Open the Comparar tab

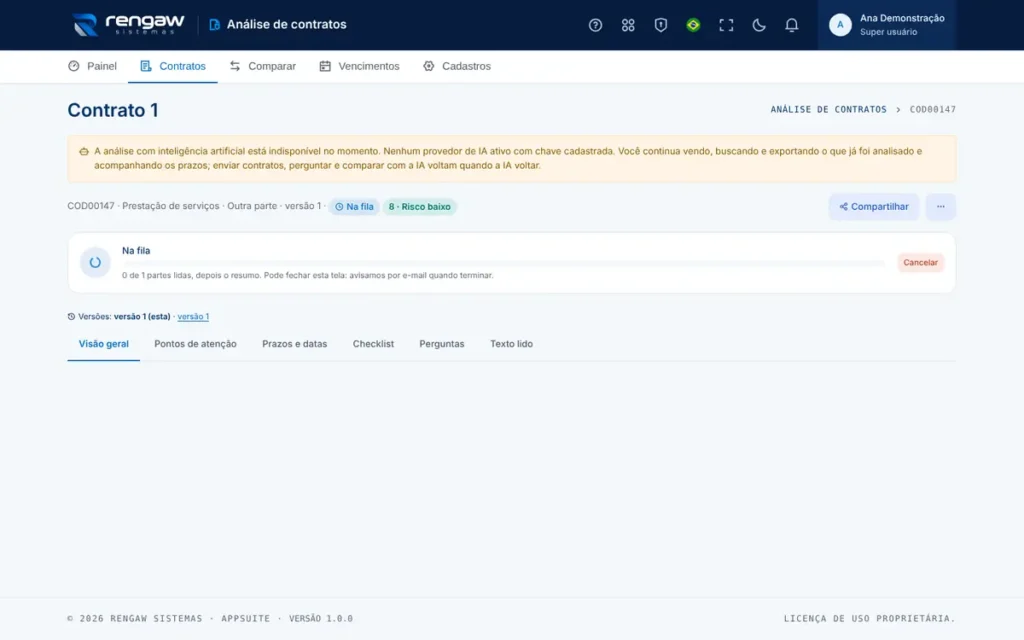pos(263,66)
